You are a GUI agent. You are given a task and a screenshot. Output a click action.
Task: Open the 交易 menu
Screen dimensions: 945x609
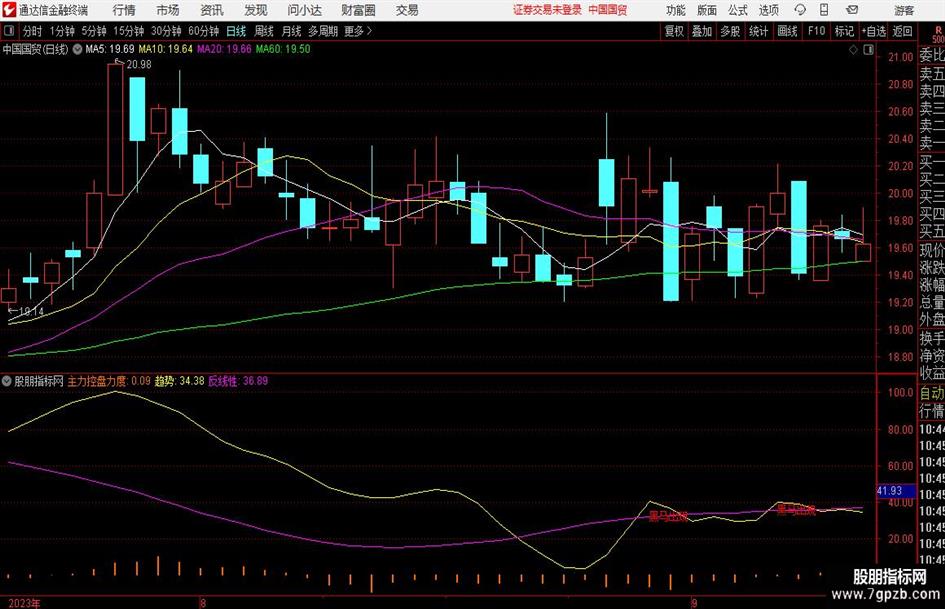point(407,10)
